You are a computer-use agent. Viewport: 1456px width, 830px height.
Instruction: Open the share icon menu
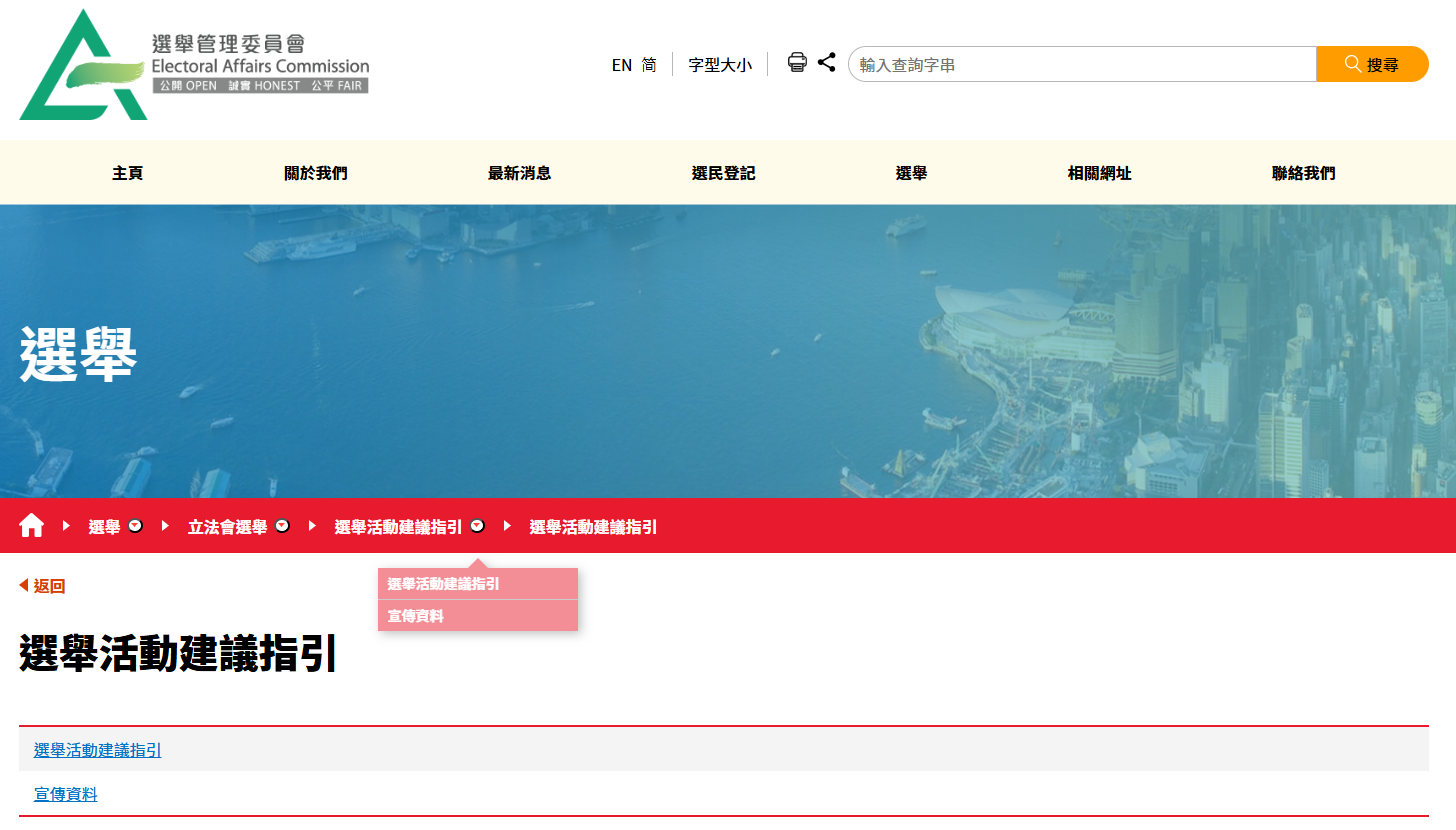click(826, 63)
